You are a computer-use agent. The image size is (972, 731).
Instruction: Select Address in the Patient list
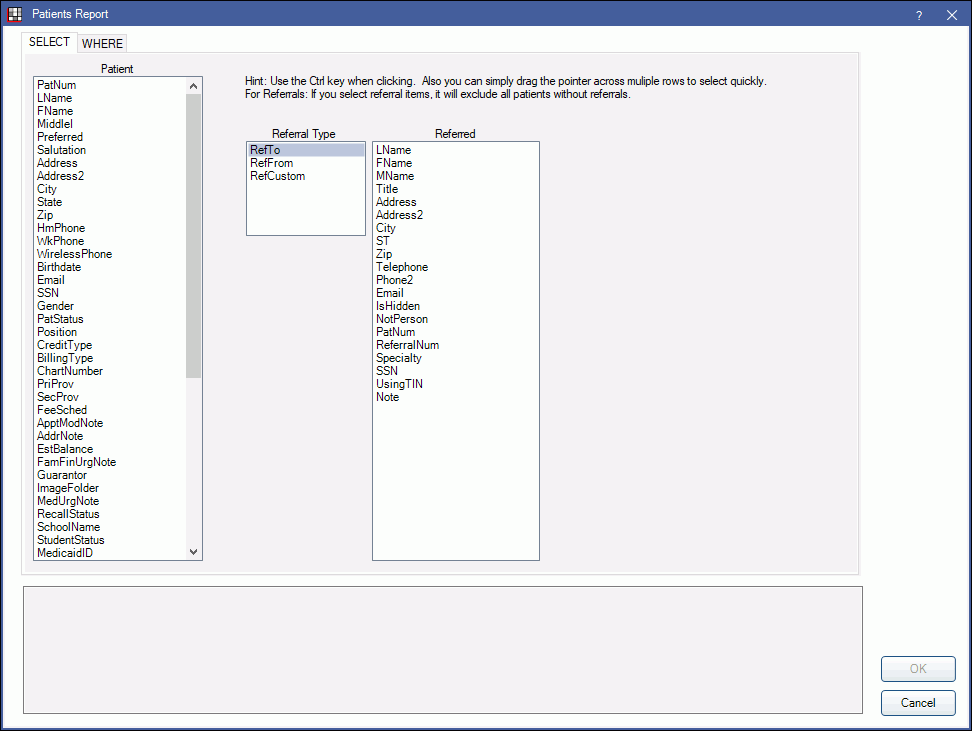point(110,163)
